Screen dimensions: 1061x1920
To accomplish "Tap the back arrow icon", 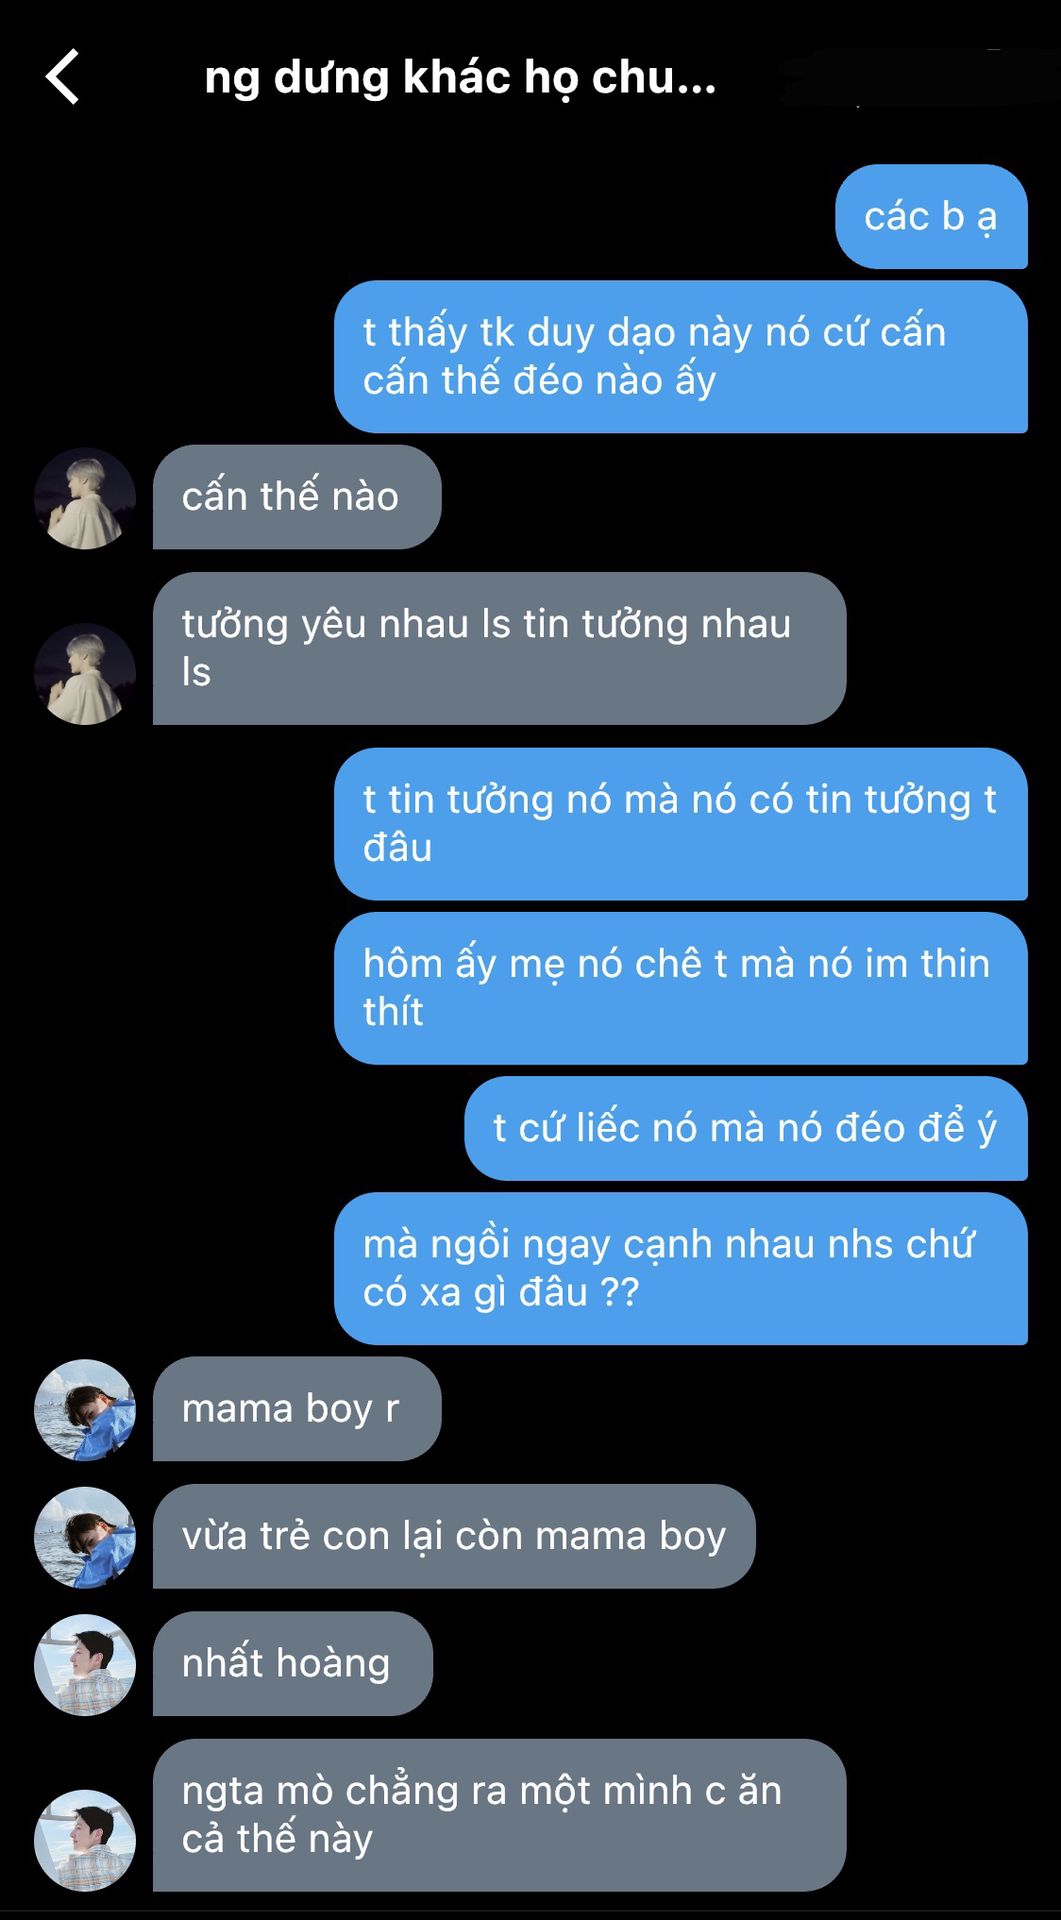I will [x=62, y=77].
